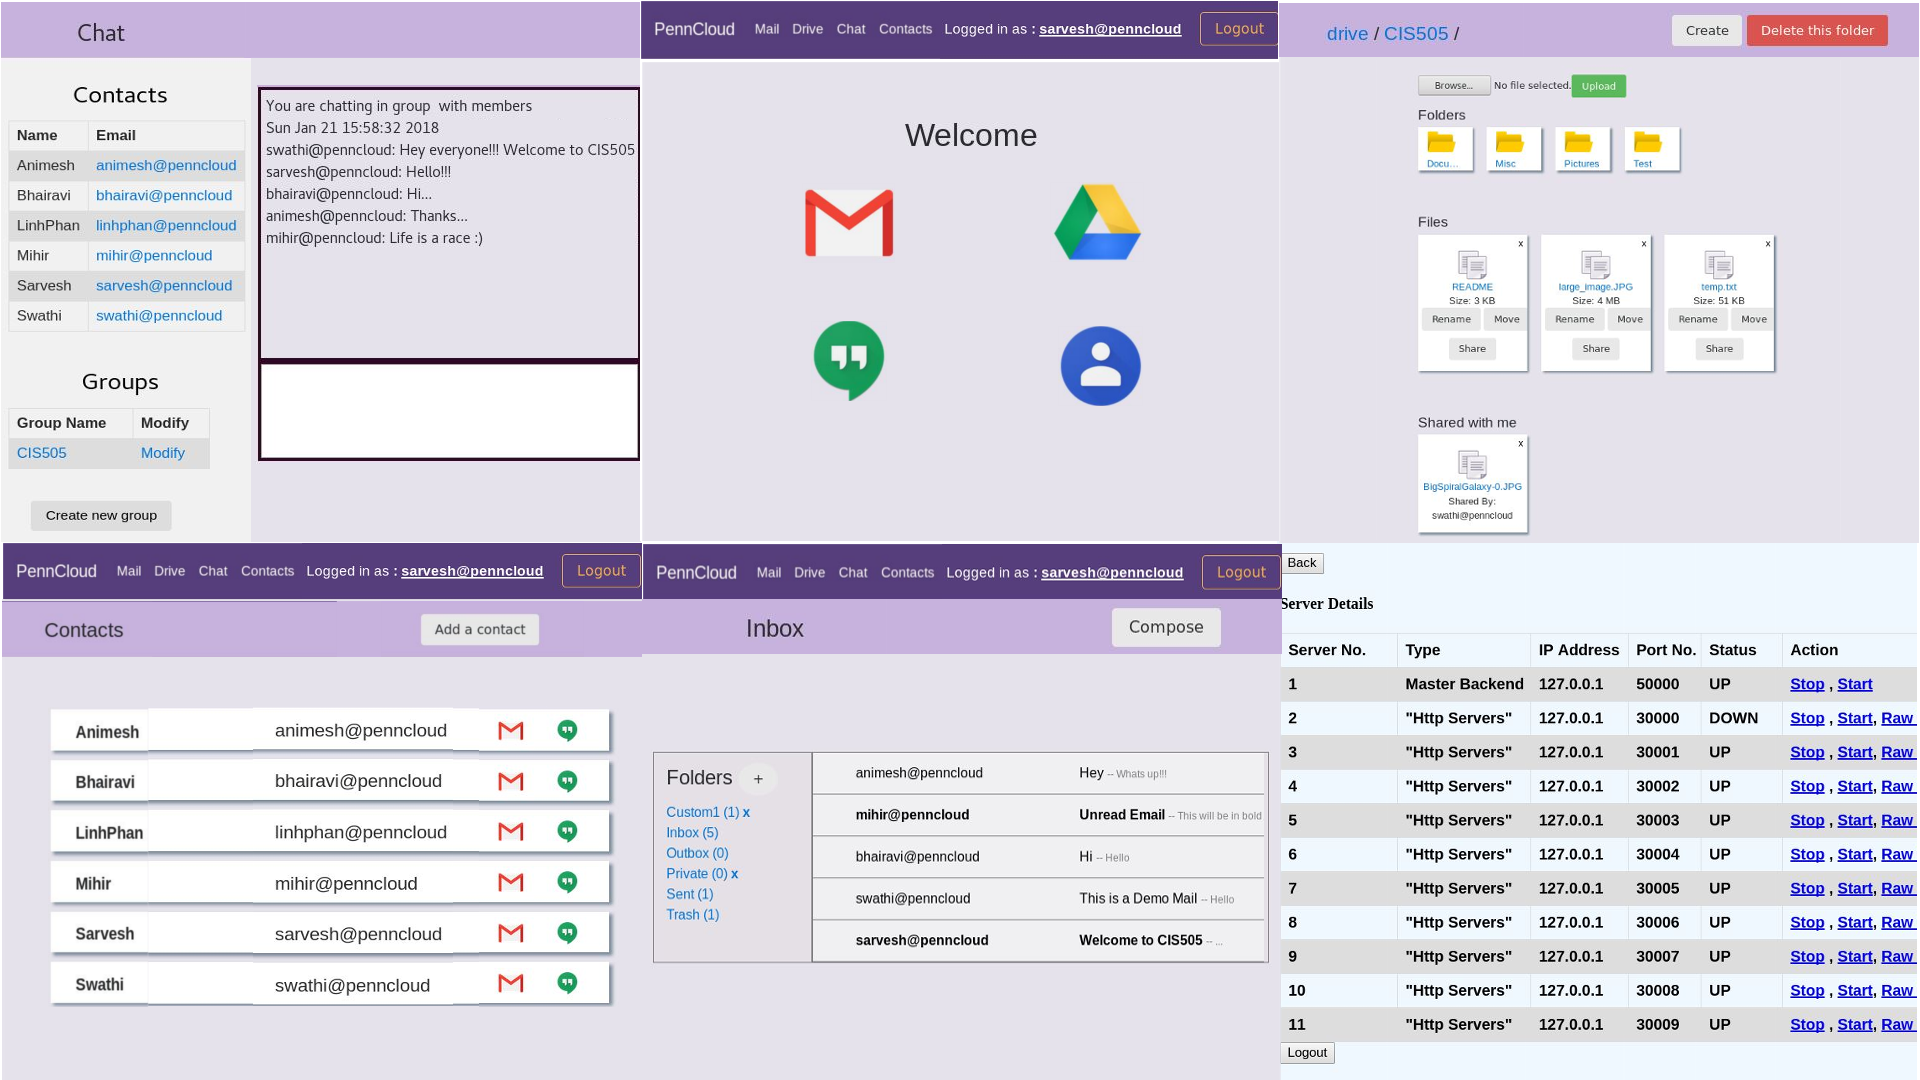
Task: Open the Docu... folder in drive
Action: point(1445,149)
